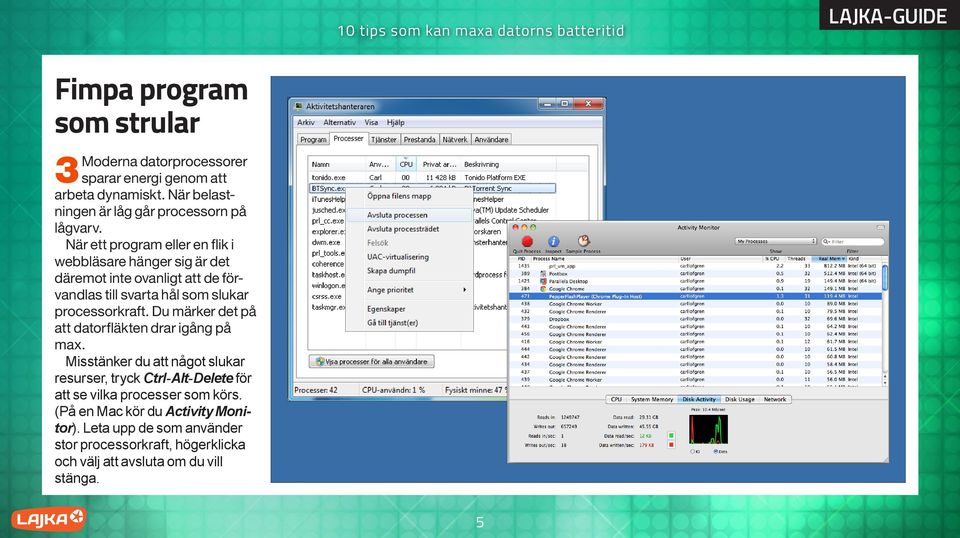Choose Avsluta processen from context menu
960x538 pixels.
[410, 215]
